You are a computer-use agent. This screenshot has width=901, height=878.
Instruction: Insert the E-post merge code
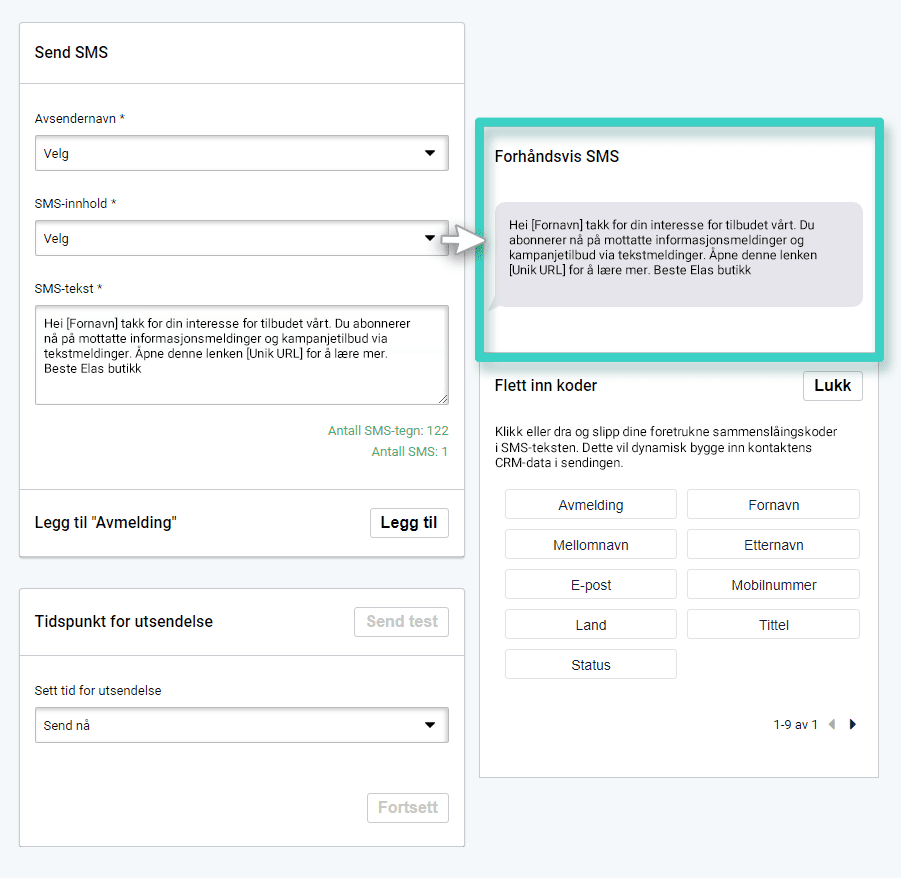pos(590,585)
